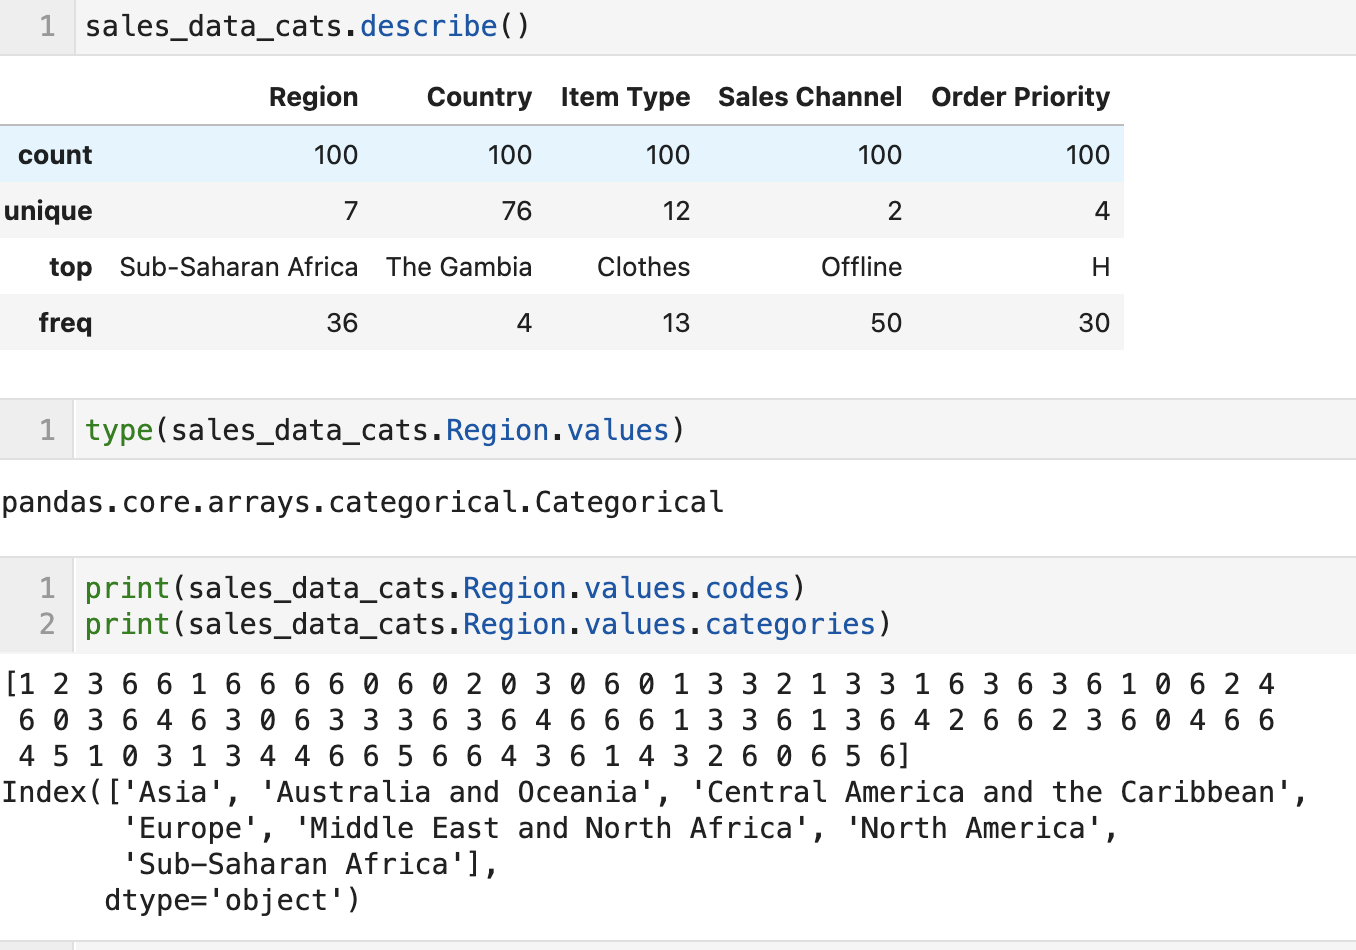Image resolution: width=1356 pixels, height=950 pixels.
Task: Click The Gambia table cell
Action: (459, 267)
